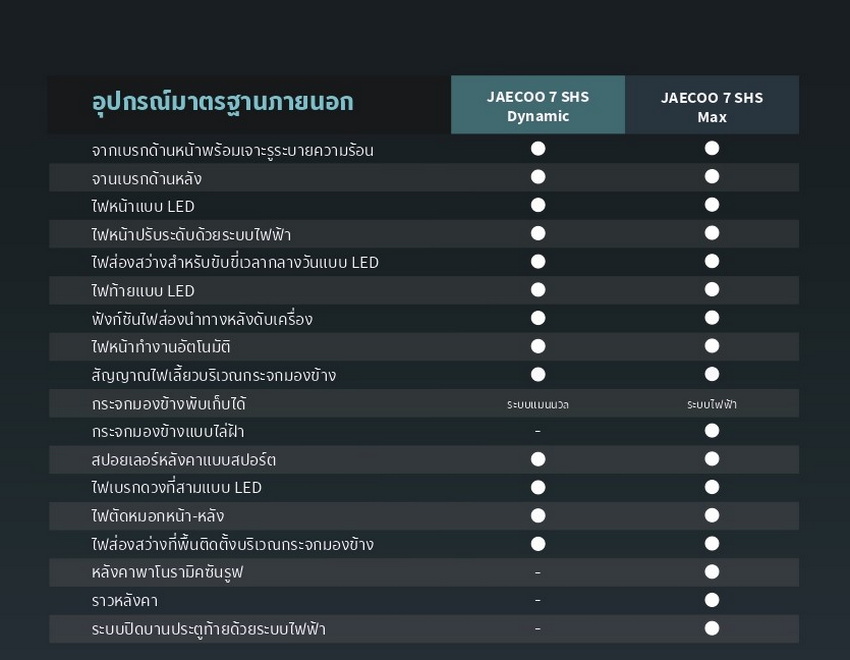Click Dynamic dot for ไฟหน้าแบบ LED
Image resolution: width=850 pixels, height=660 pixels.
(538, 205)
